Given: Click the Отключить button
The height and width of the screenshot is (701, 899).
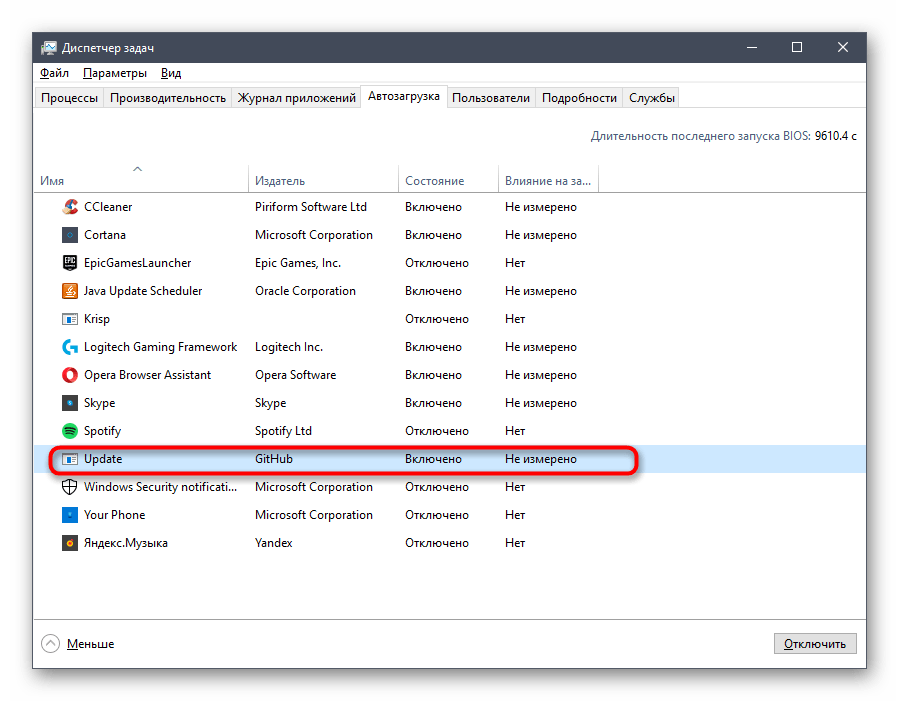Looking at the screenshot, I should (815, 644).
